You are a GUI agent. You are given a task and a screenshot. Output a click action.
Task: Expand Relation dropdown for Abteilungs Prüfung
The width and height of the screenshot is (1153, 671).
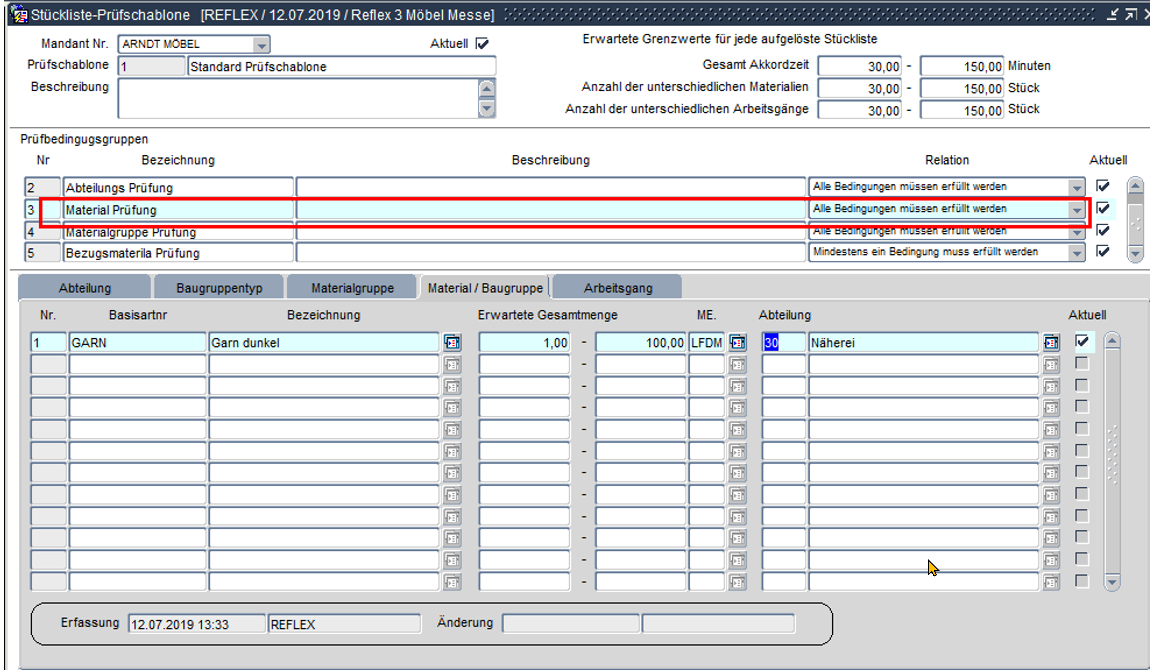click(x=1076, y=187)
